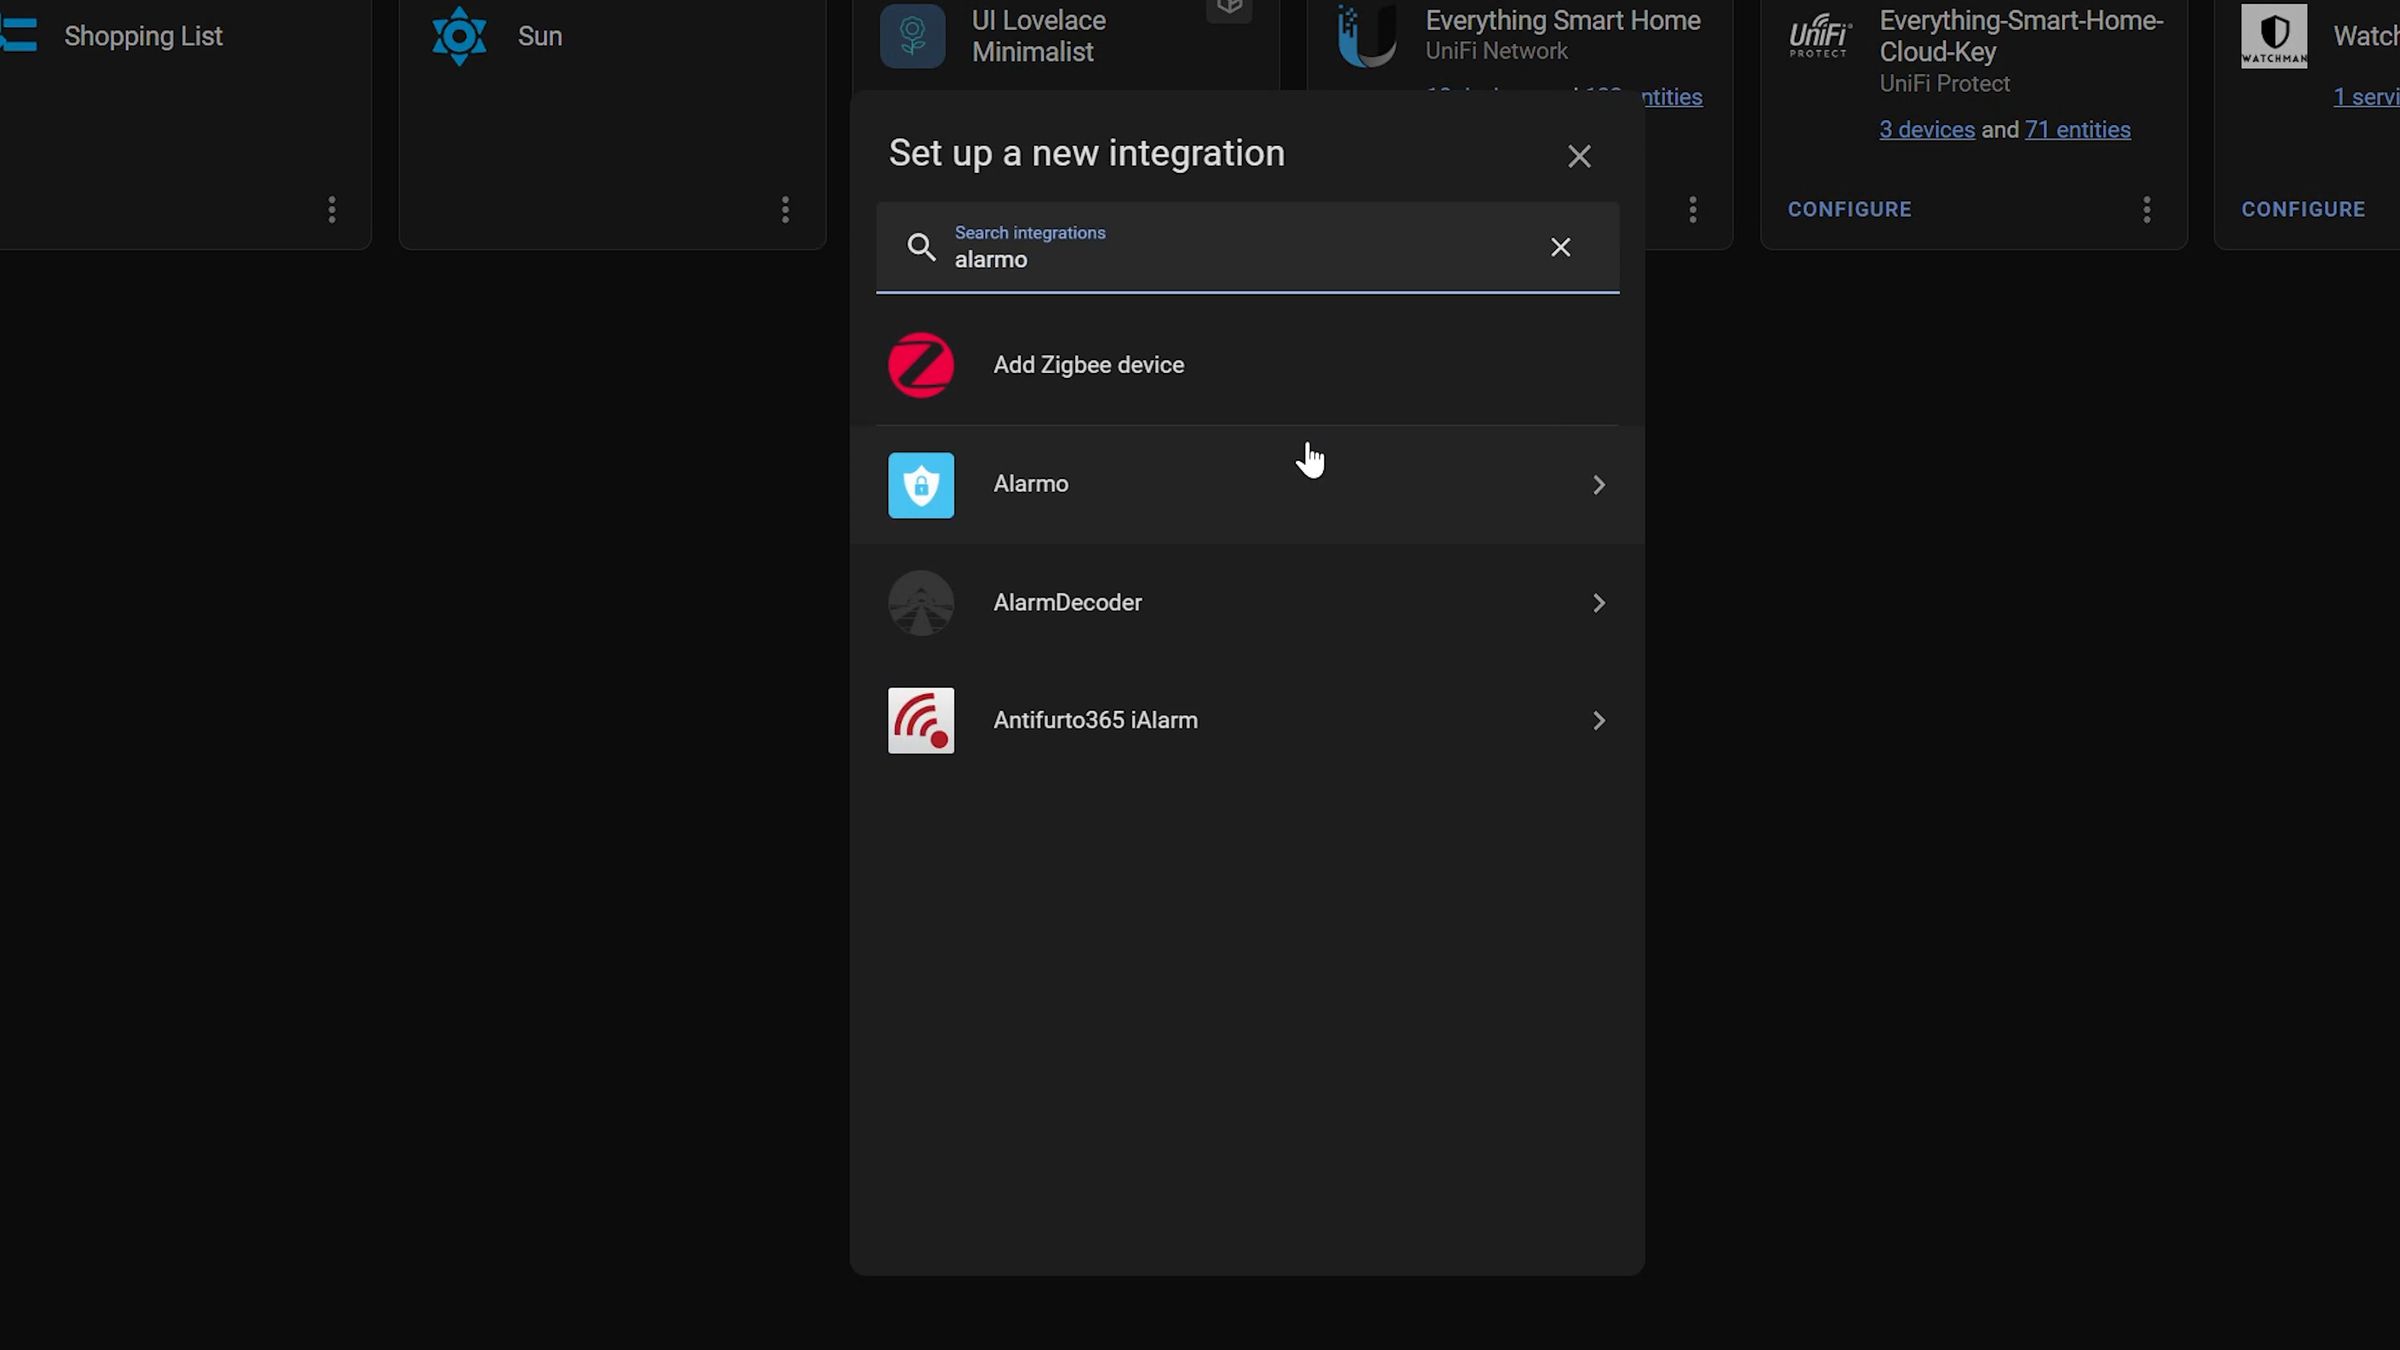Click the UI Lovelace Minimalist flower icon
This screenshot has height=1350, width=2400.
point(912,36)
